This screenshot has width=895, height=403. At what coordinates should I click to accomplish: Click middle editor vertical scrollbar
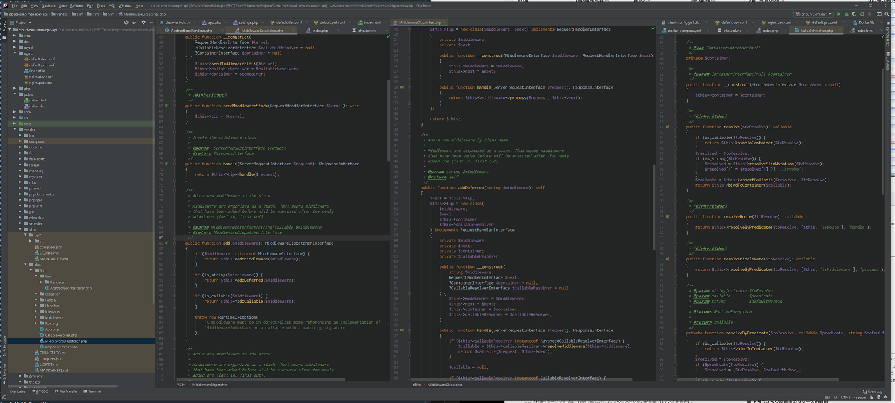pyautogui.click(x=655, y=207)
